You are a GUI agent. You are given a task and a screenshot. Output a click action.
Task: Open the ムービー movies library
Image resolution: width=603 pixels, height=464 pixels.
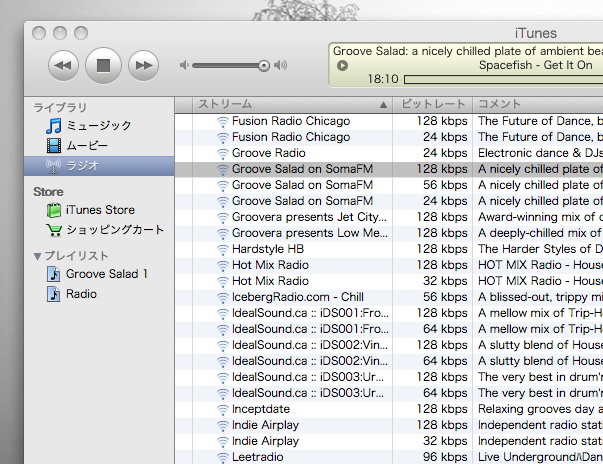point(99,145)
